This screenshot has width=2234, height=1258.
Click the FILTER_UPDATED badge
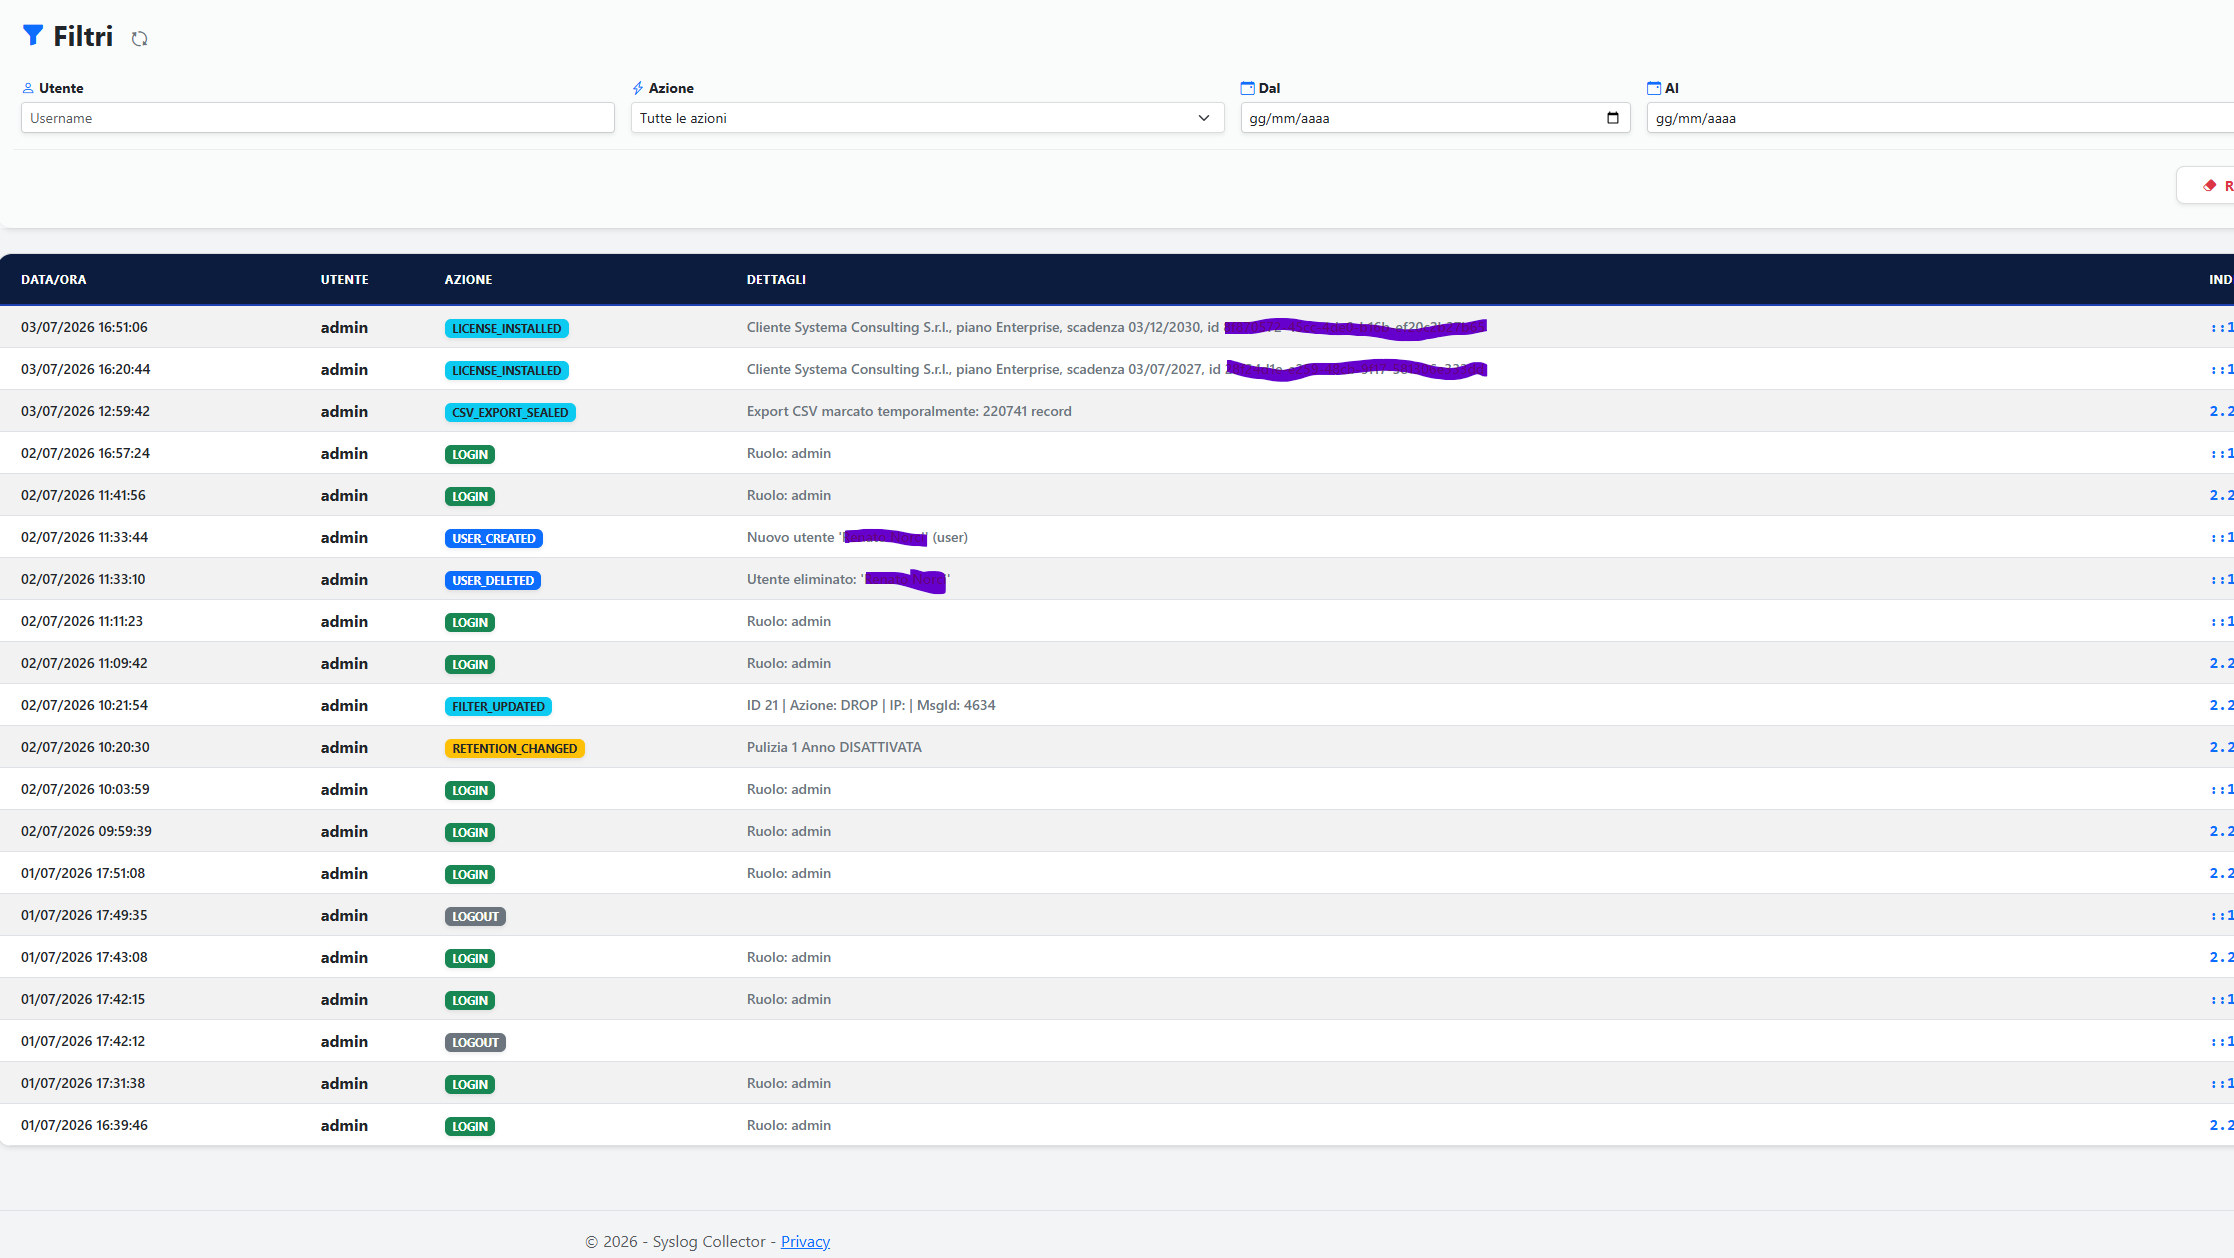[498, 706]
